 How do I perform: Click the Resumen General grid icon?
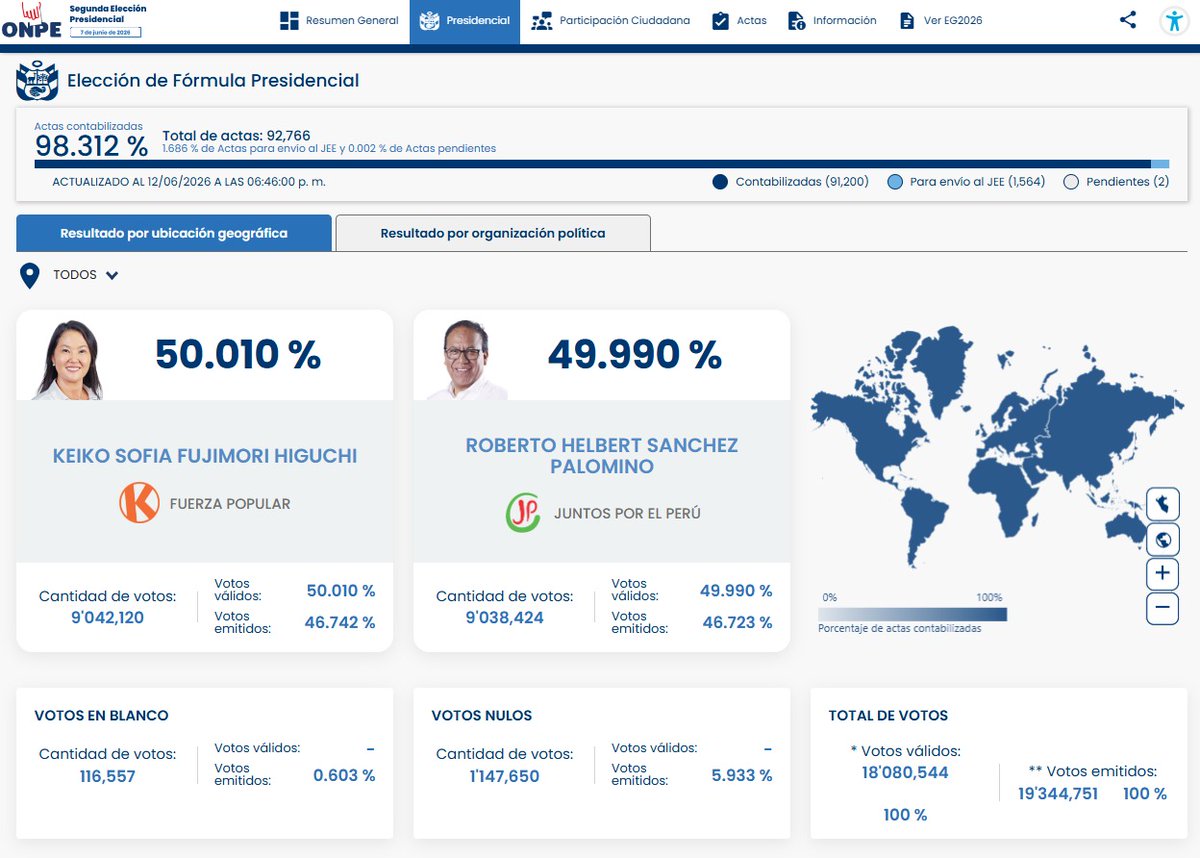point(289,20)
